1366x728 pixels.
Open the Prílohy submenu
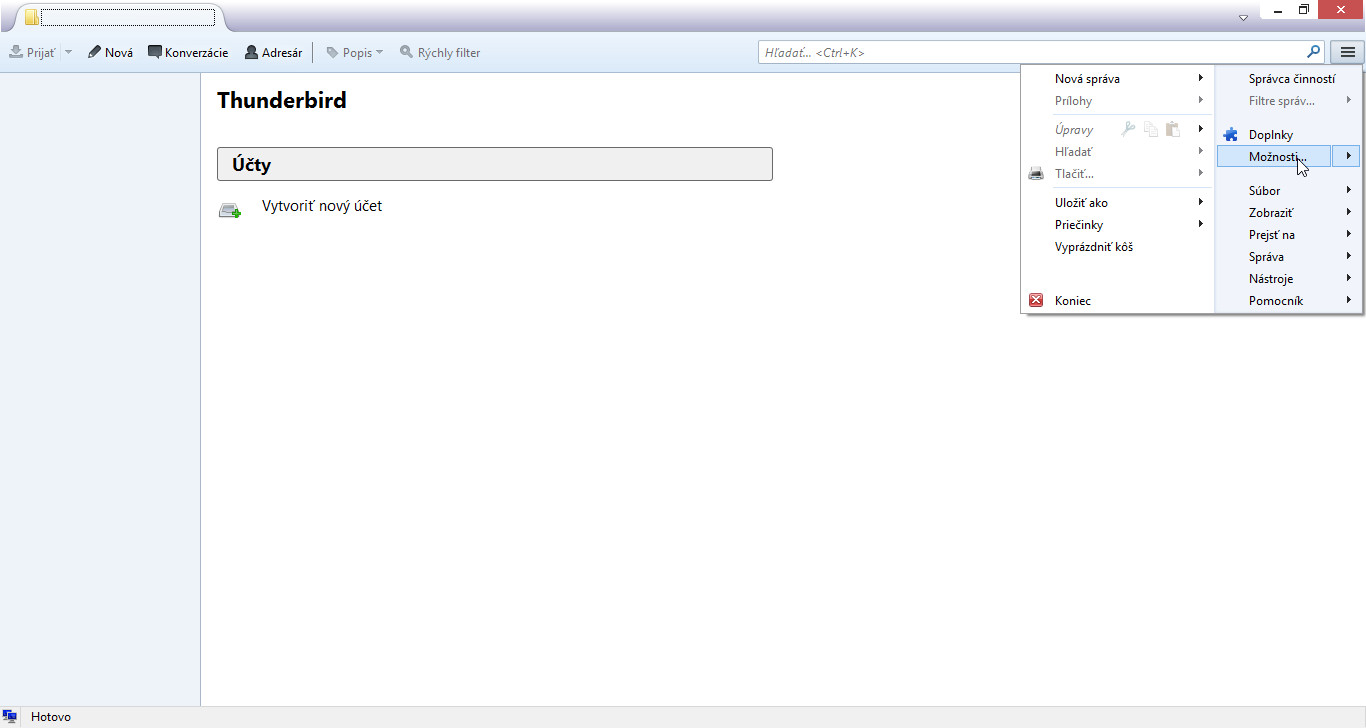(1117, 100)
